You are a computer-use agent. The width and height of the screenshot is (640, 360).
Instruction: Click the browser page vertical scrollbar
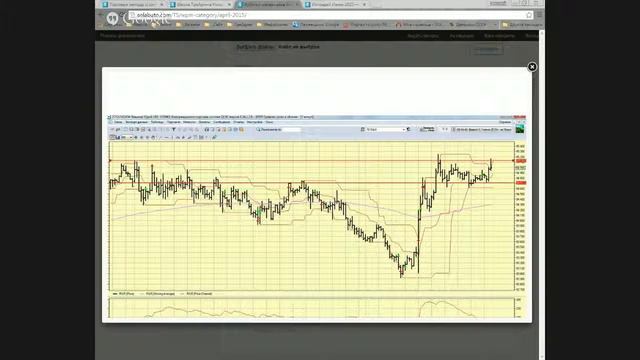coord(542,195)
